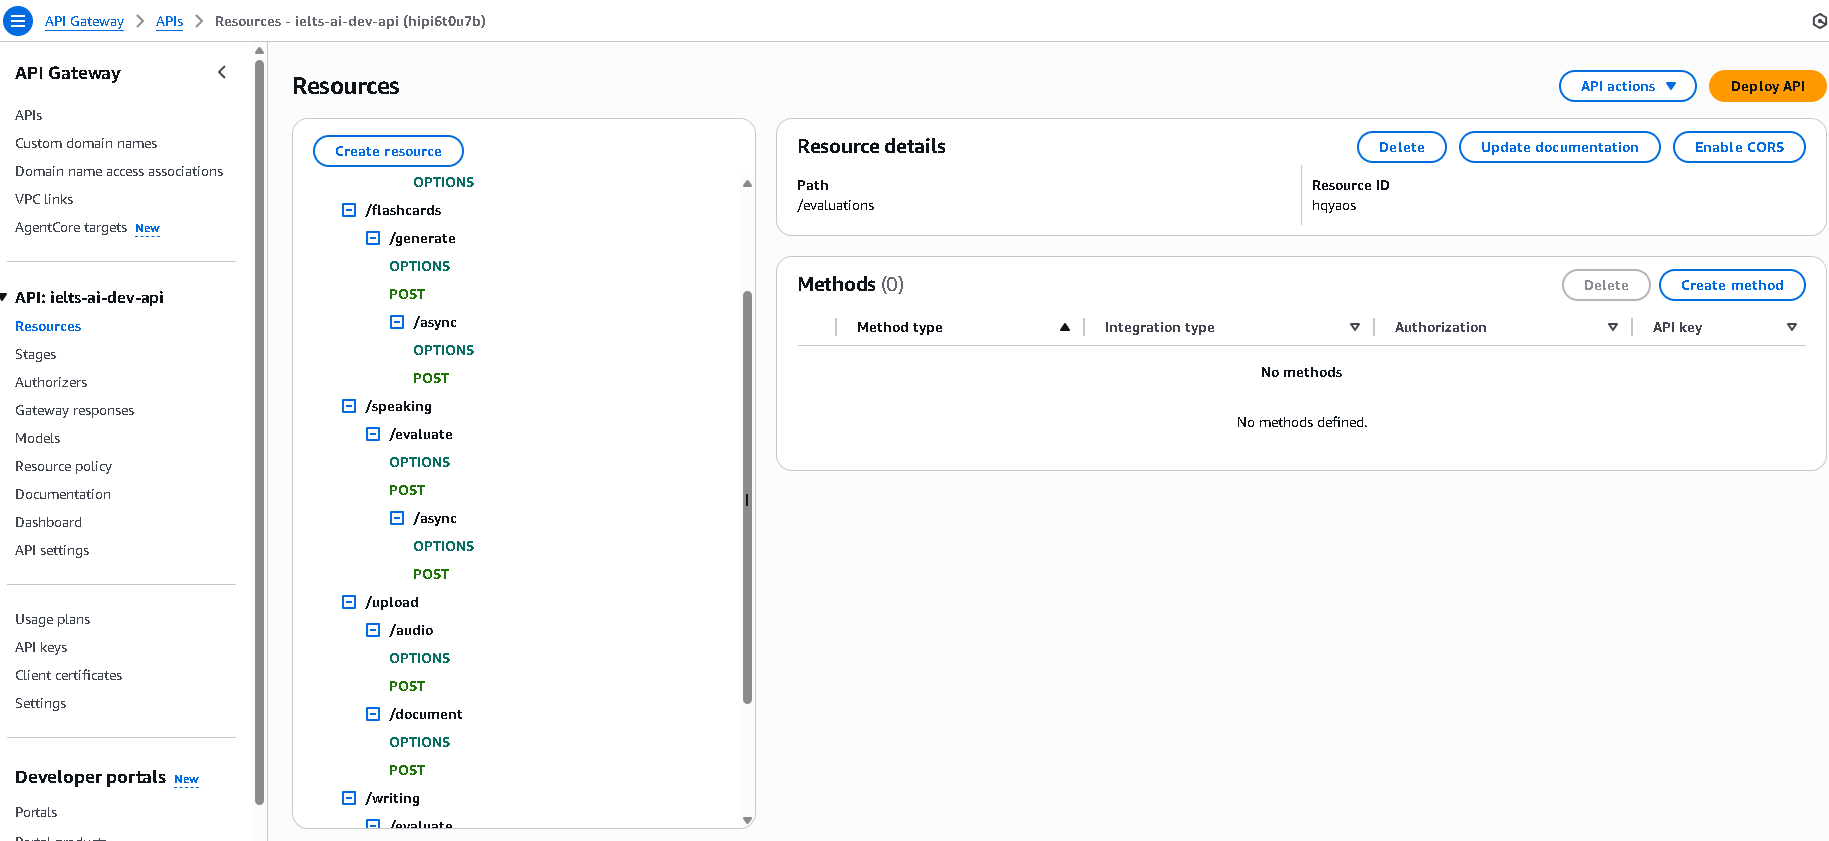Select POST under /speaking/evaluate/async

(x=431, y=574)
